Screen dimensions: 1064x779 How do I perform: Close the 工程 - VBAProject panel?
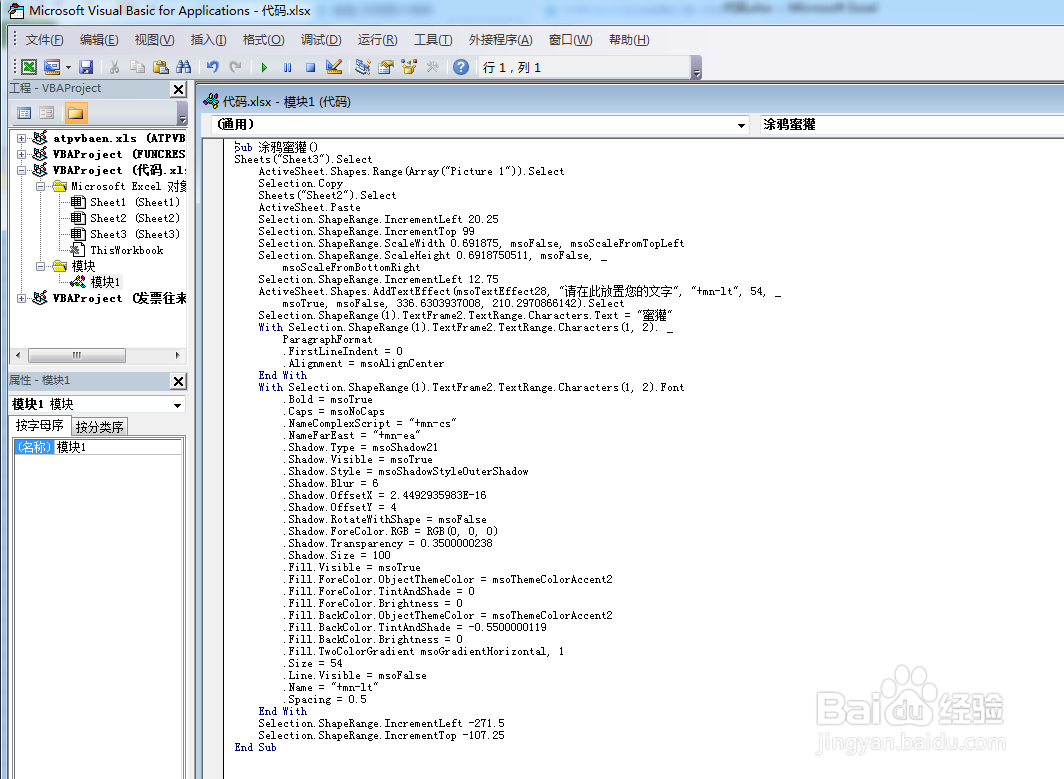178,89
